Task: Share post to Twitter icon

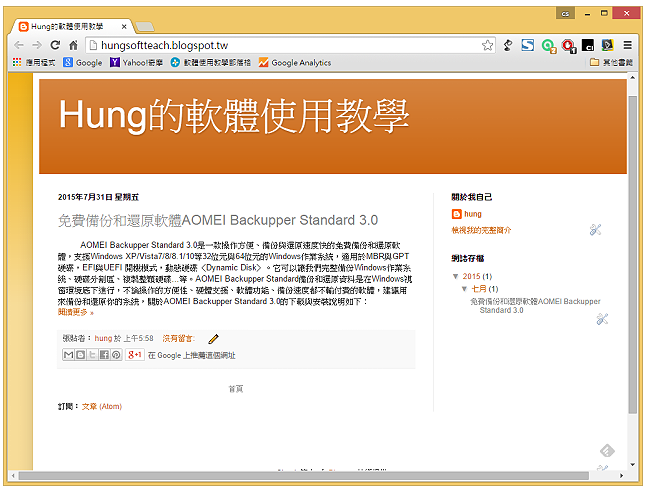Action: pyautogui.click(x=93, y=355)
